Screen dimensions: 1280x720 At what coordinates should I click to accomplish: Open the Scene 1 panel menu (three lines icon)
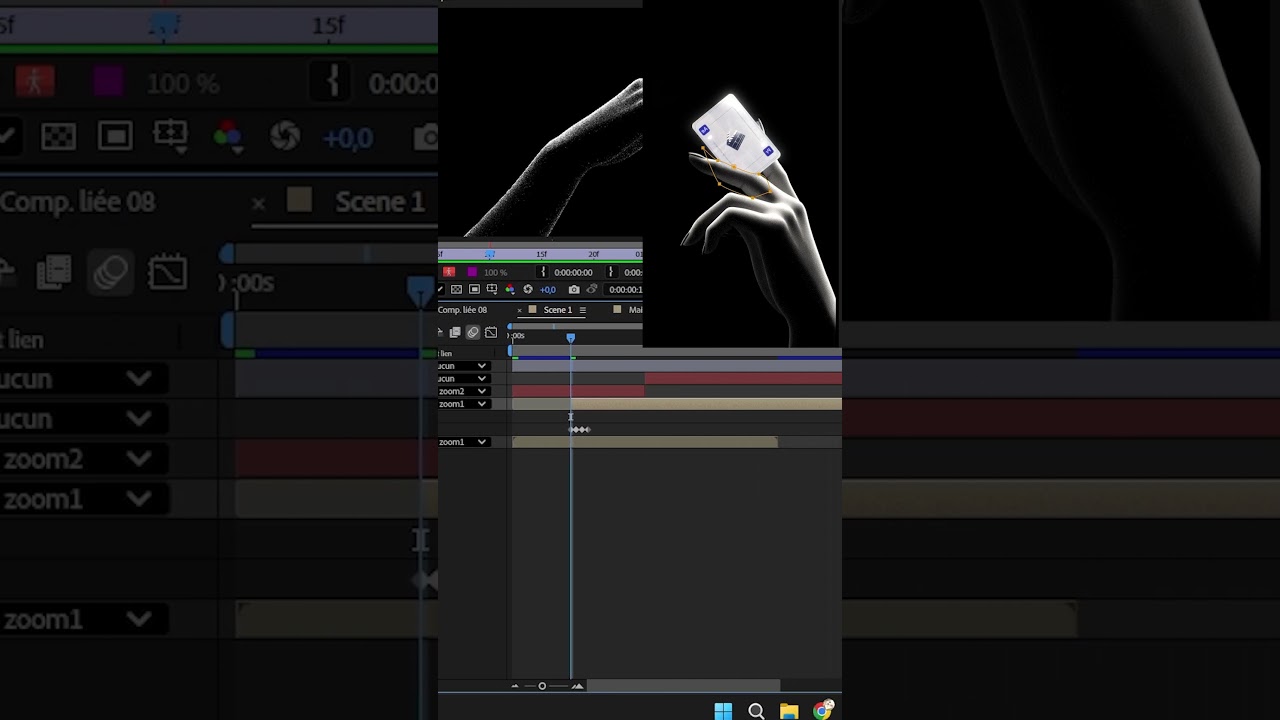pyautogui.click(x=583, y=310)
